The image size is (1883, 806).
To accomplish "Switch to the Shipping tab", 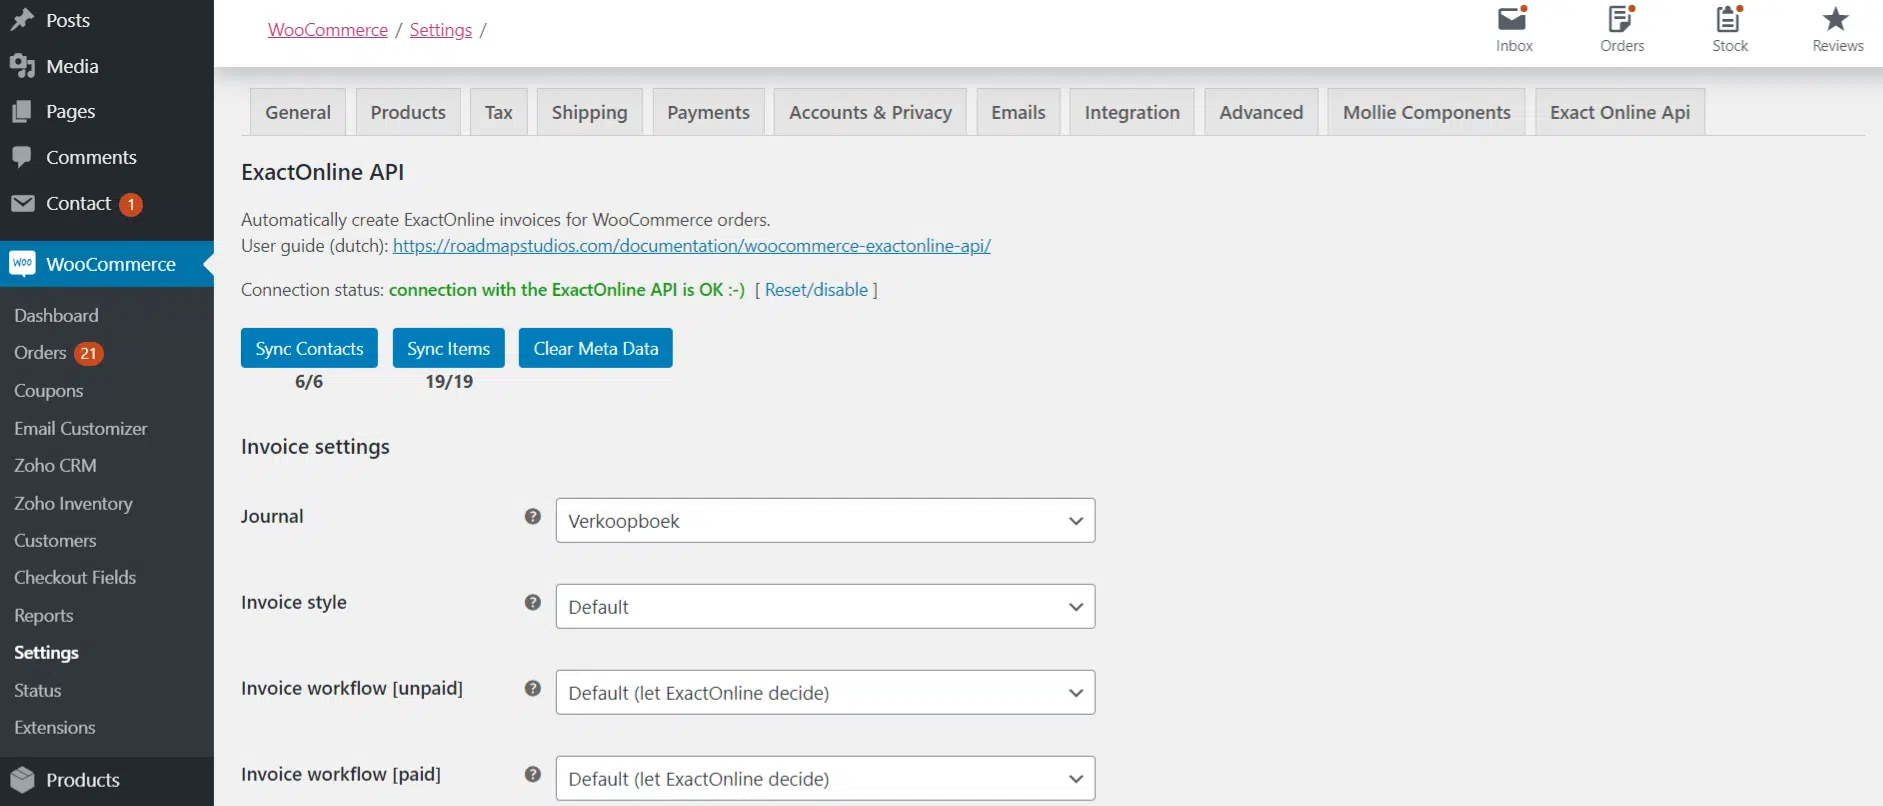I will [x=589, y=112].
